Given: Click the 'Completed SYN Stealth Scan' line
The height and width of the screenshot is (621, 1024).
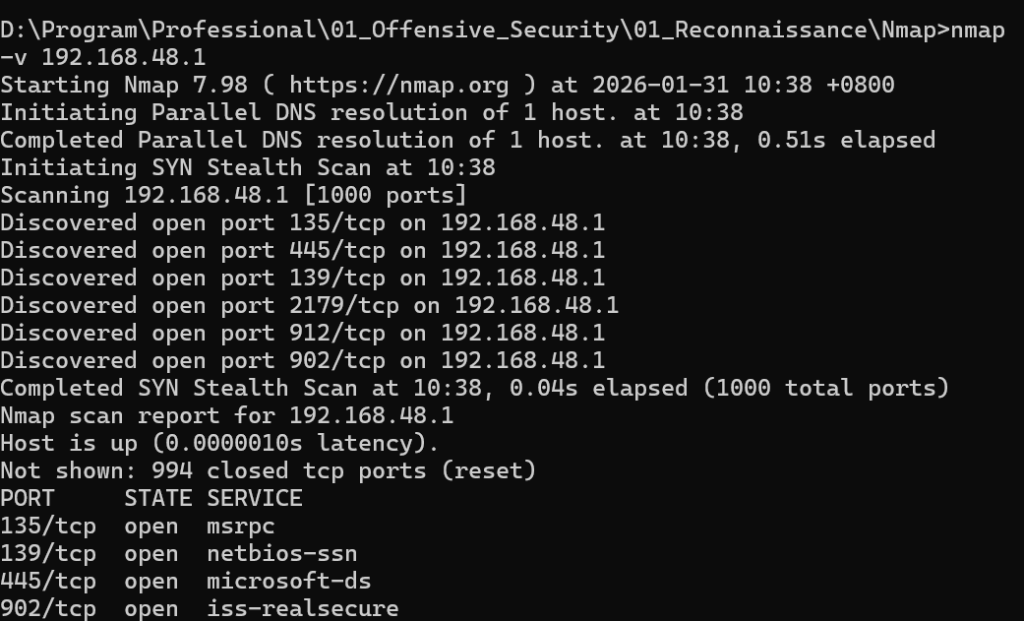Looking at the screenshot, I should click(x=474, y=387).
